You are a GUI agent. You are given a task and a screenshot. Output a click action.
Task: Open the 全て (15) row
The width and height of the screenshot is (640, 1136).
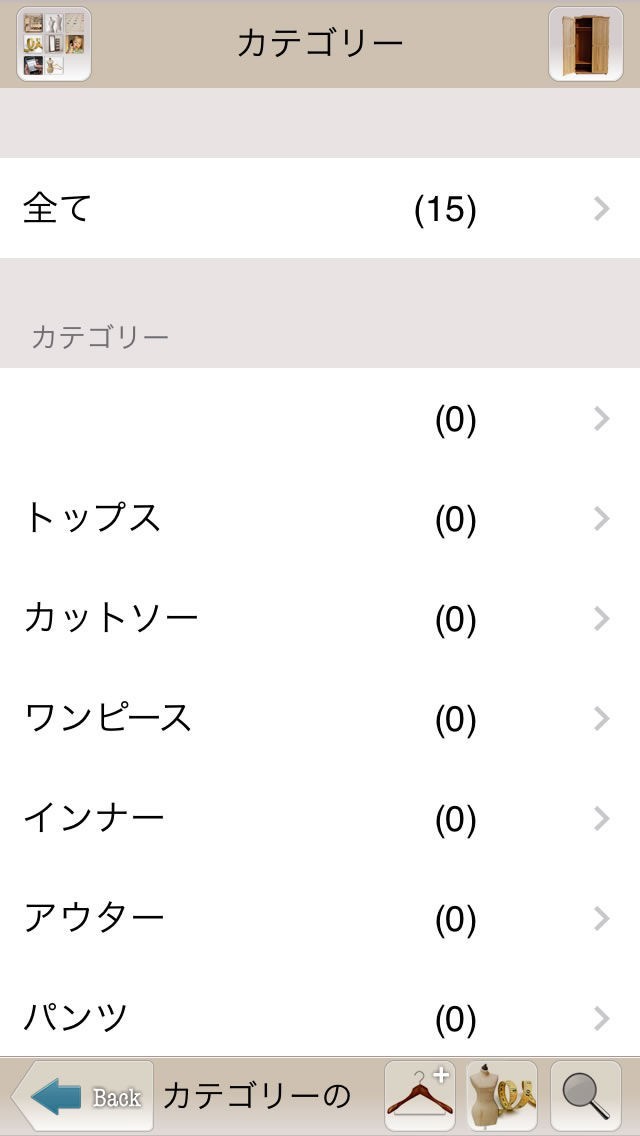tap(320, 208)
